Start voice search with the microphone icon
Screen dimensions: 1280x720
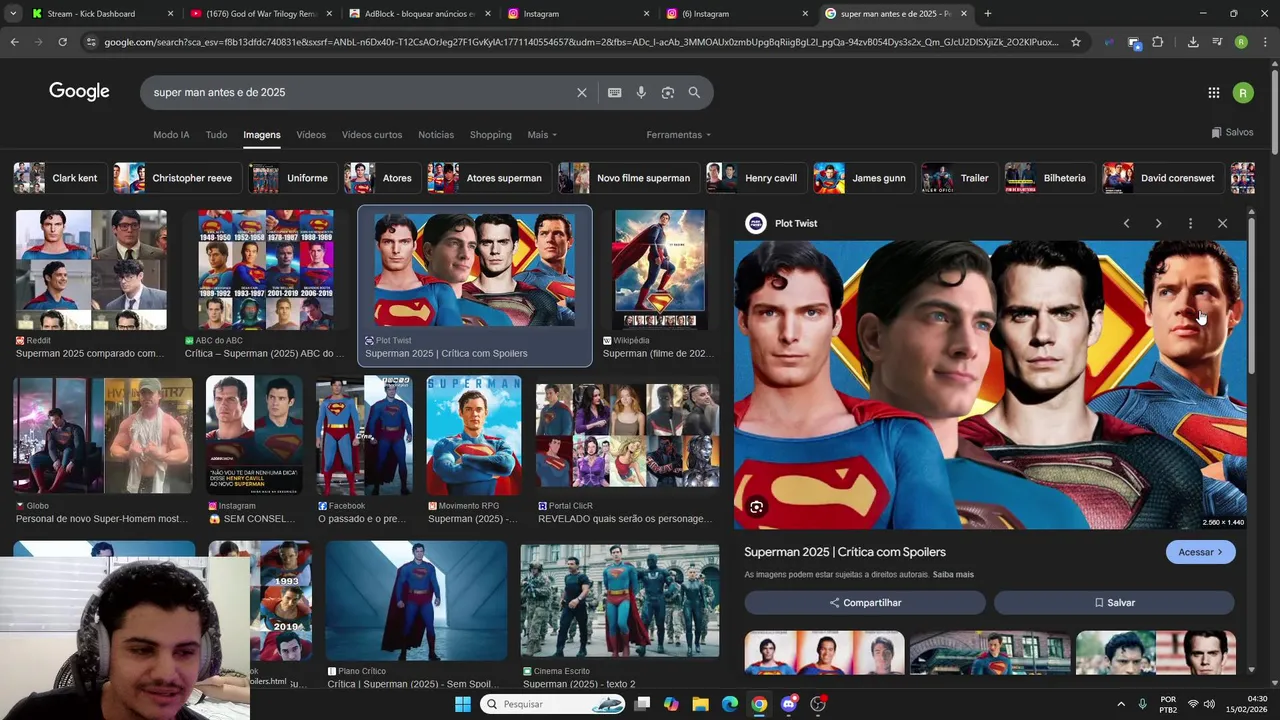point(641,92)
